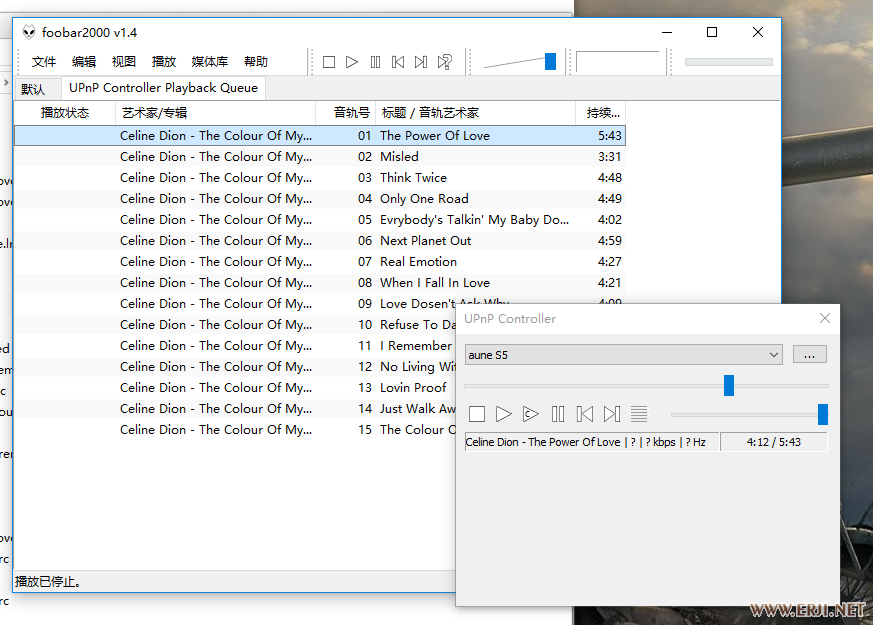Pause playback in UPnP Controller
The height and width of the screenshot is (625, 873).
558,414
